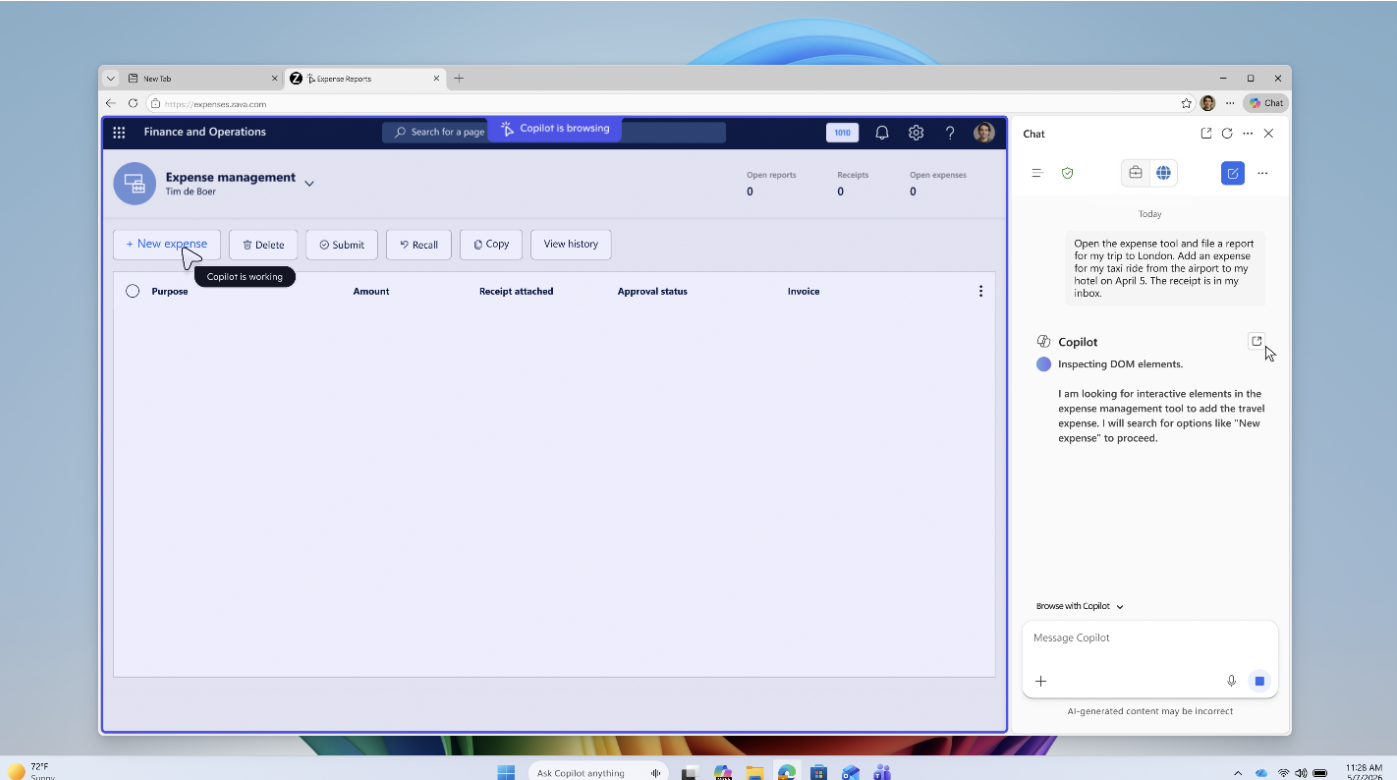The width and height of the screenshot is (1397, 780).
Task: Open the browser profile avatar
Action: [x=1208, y=103]
